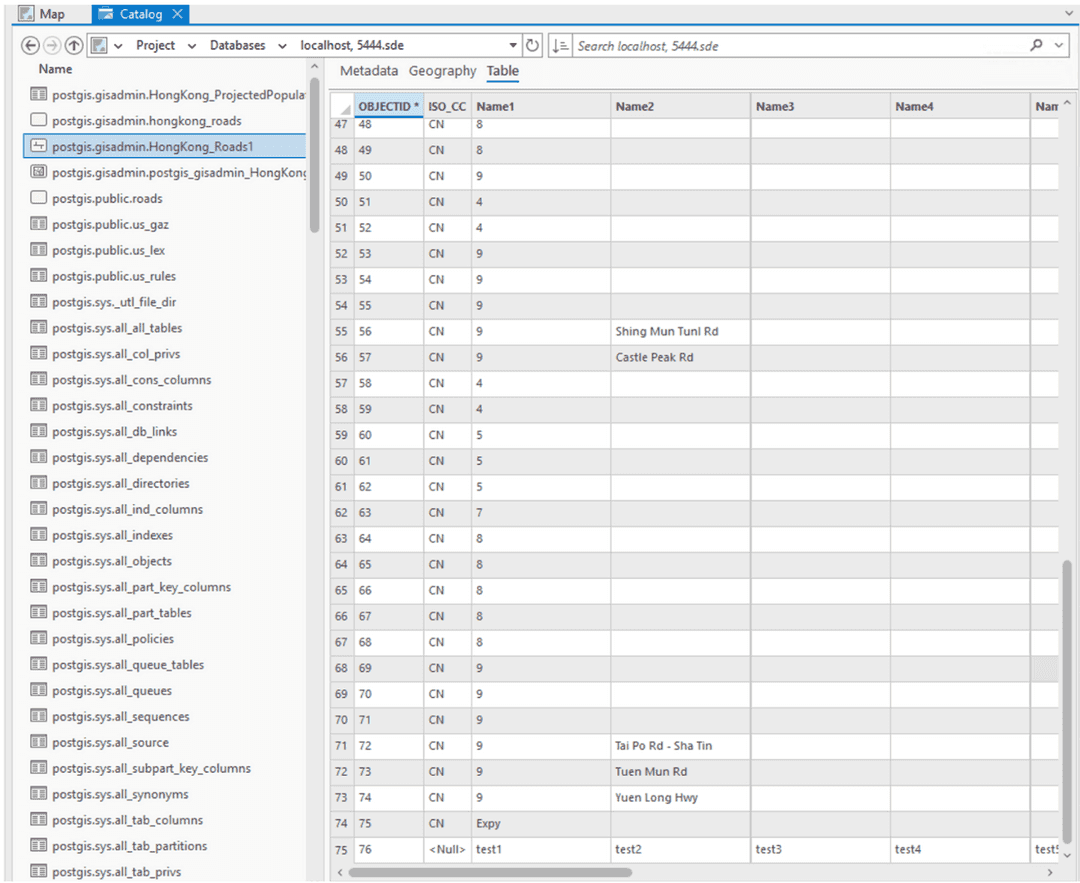Click the Back navigation arrow
The image size is (1080, 883).
[30, 45]
